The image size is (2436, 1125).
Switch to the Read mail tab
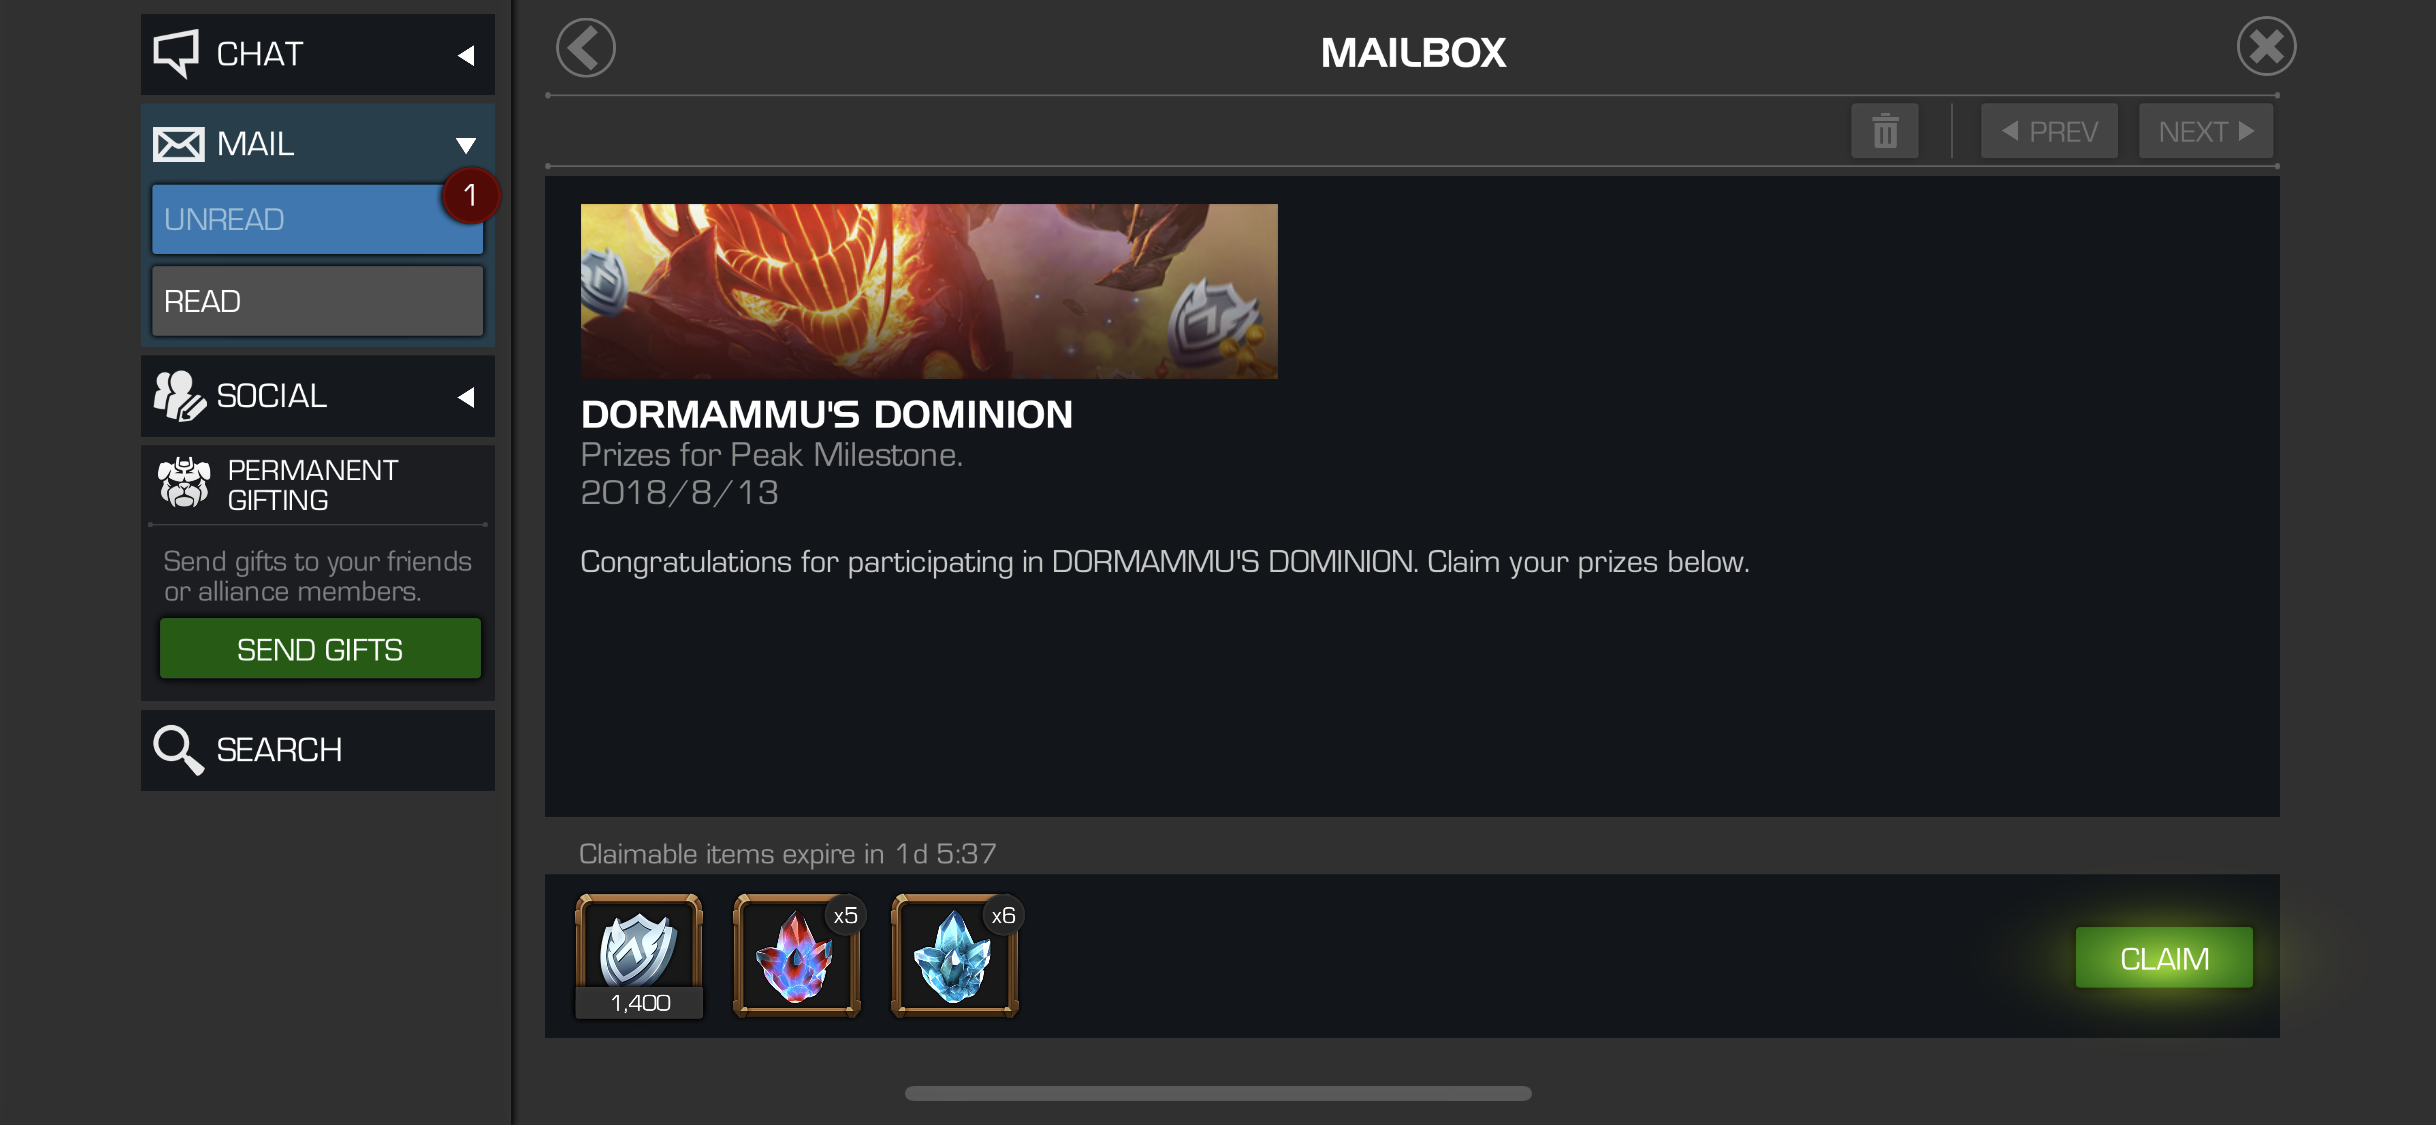(317, 301)
